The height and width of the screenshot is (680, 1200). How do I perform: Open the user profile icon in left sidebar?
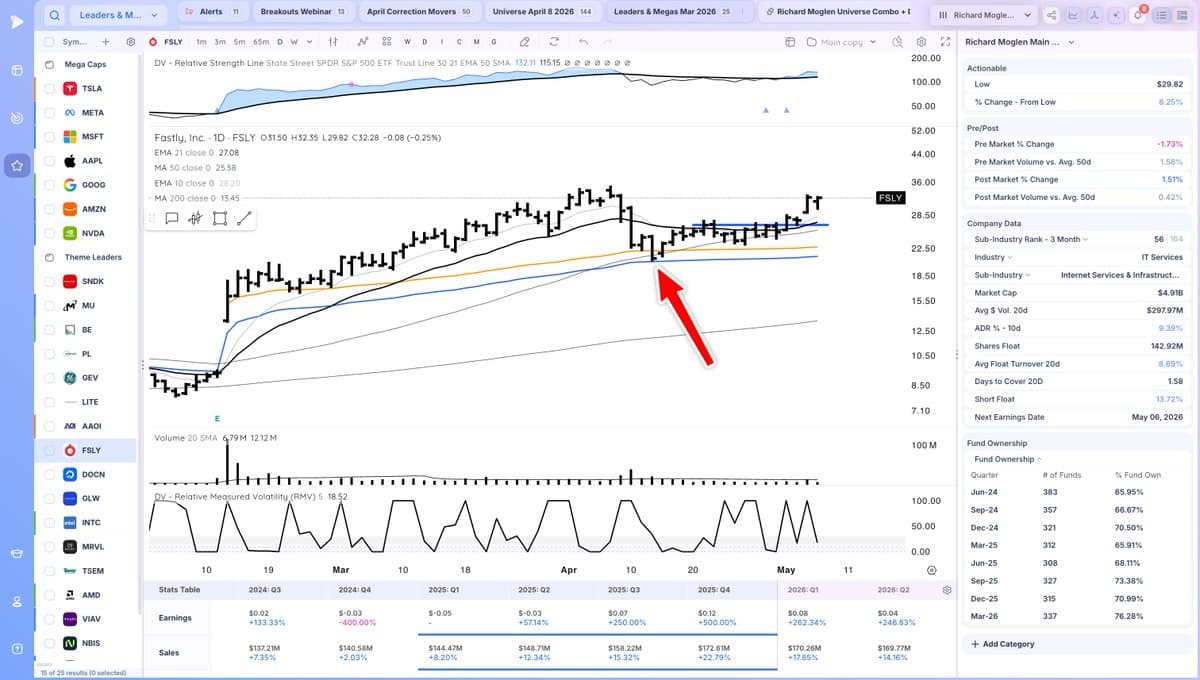(x=17, y=602)
